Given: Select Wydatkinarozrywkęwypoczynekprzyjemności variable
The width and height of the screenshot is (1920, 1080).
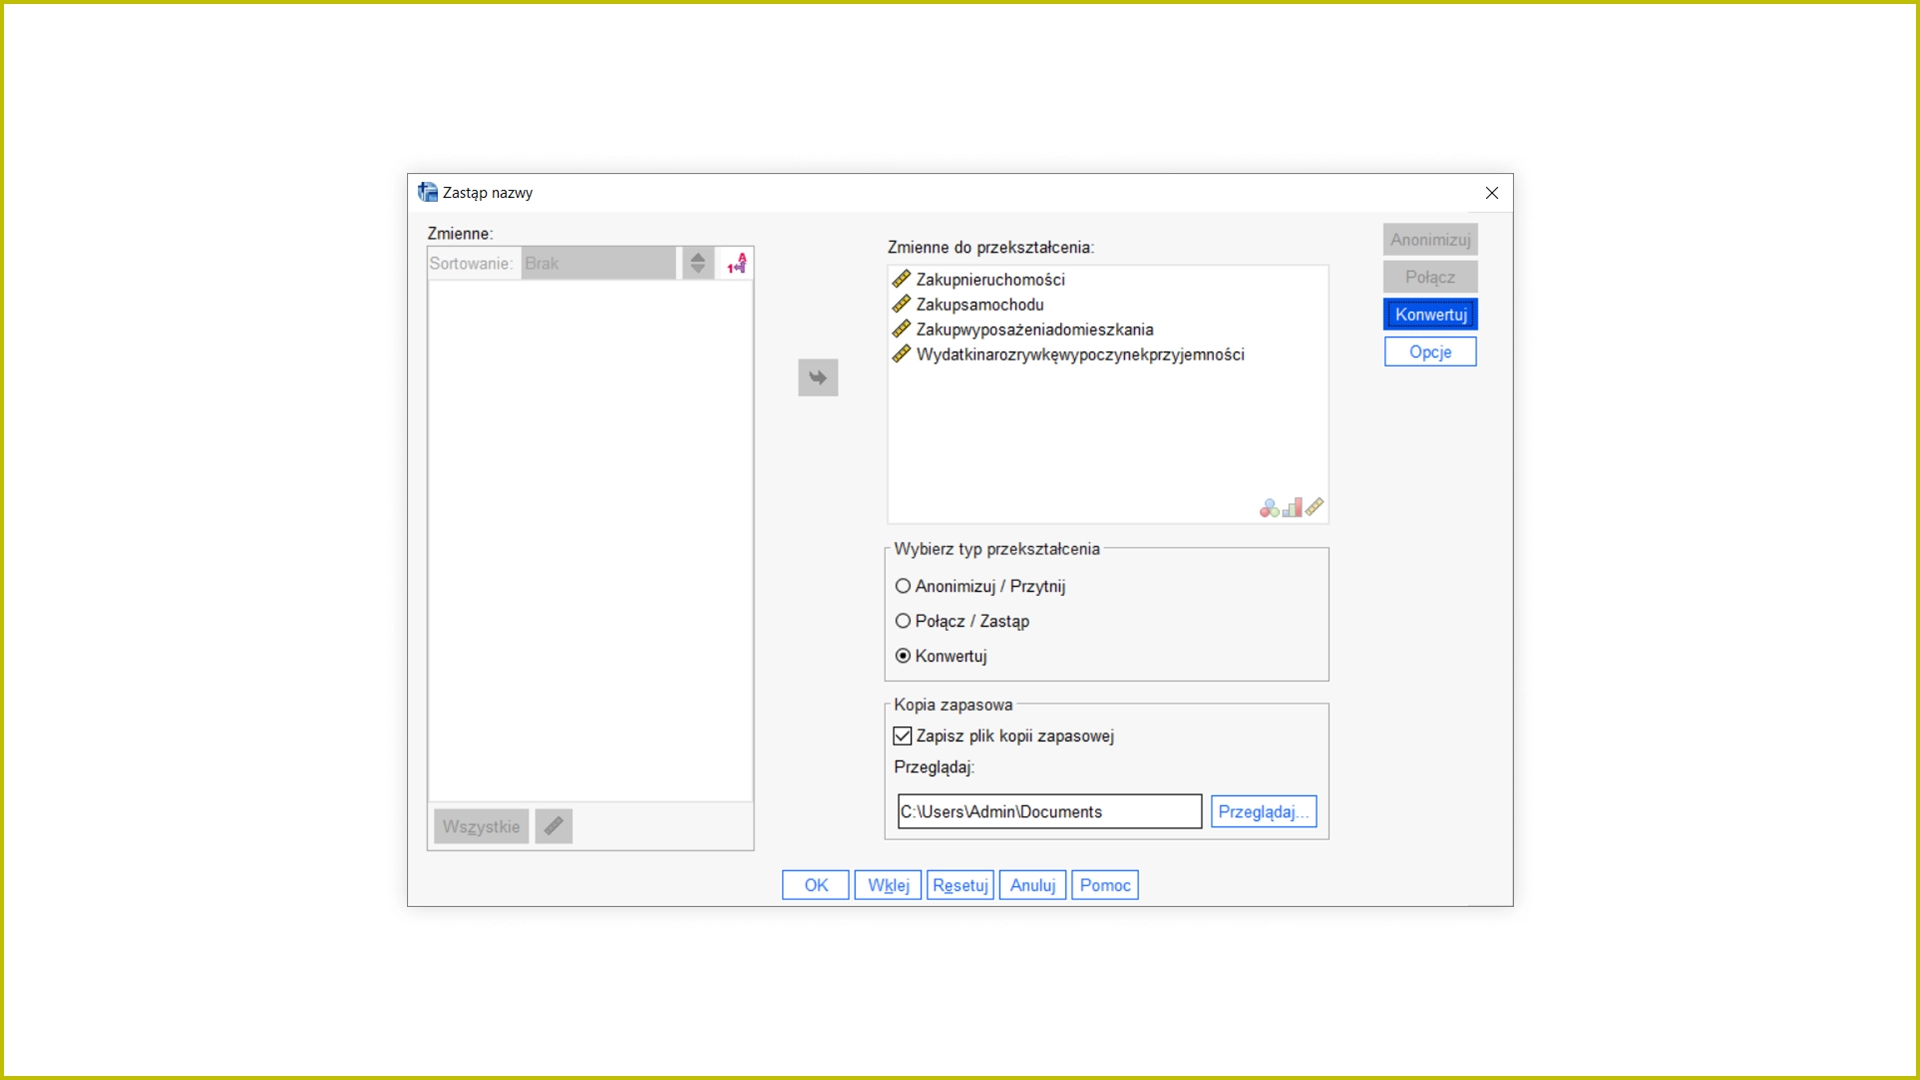Looking at the screenshot, I should pyautogui.click(x=1079, y=355).
